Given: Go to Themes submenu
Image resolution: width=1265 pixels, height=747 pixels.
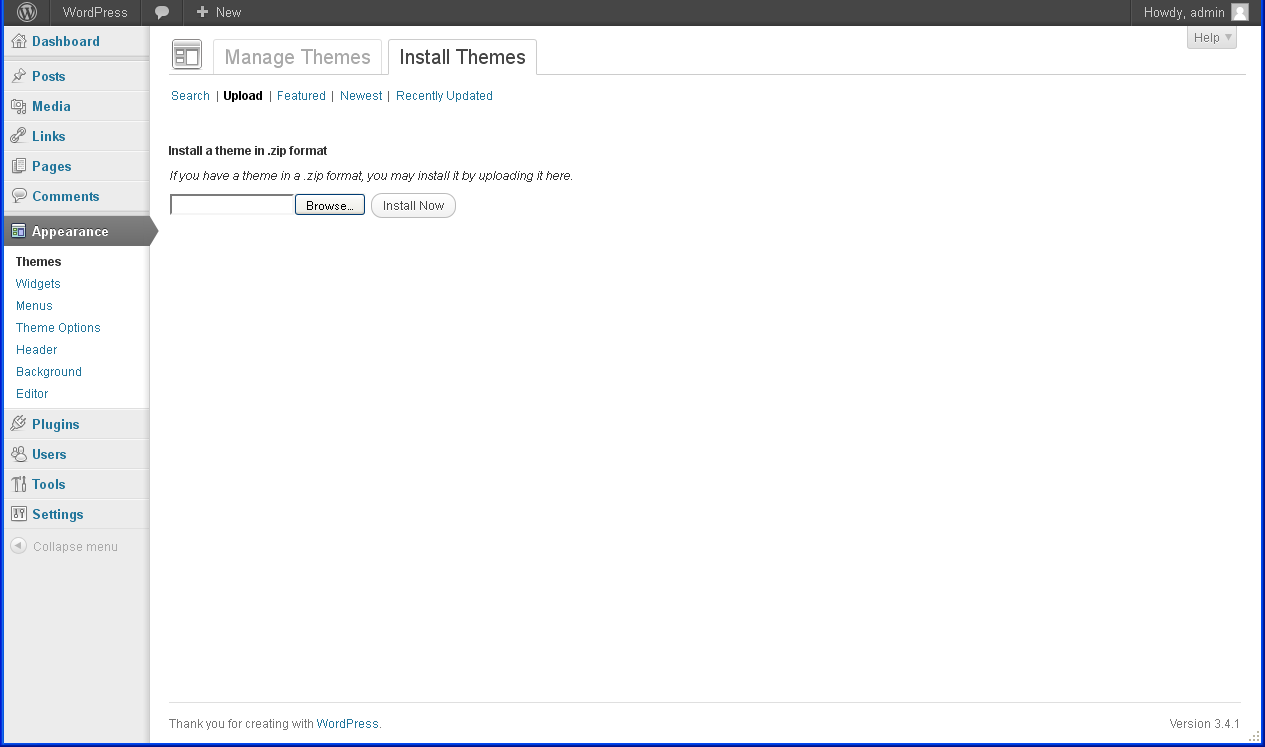Looking at the screenshot, I should click(38, 262).
